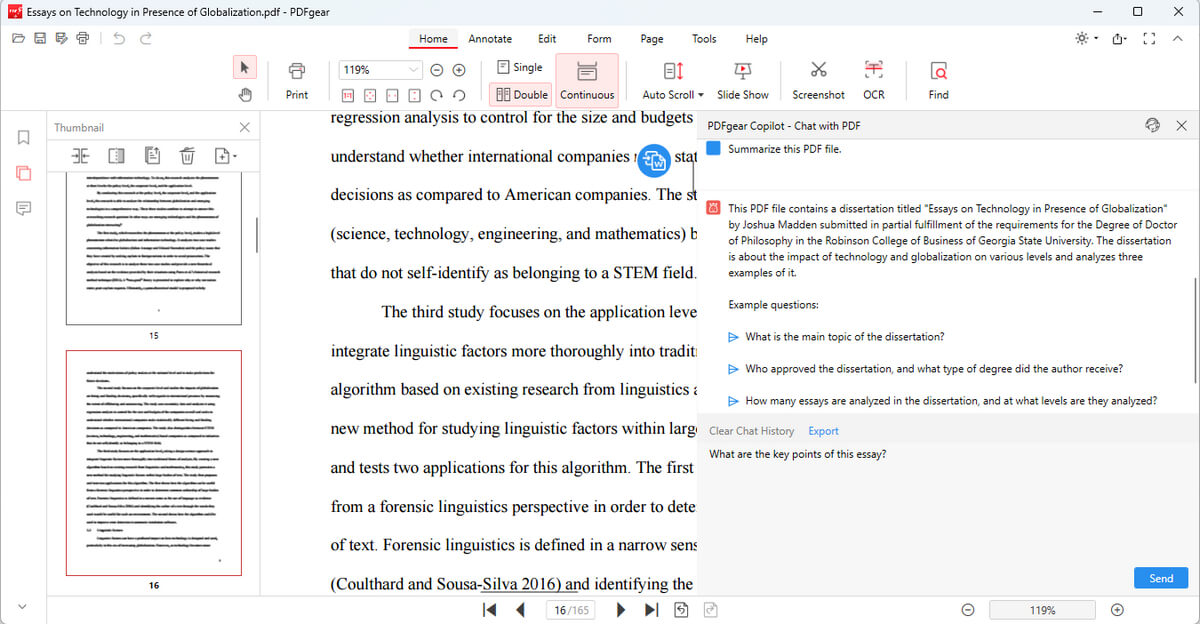This screenshot has height=624, width=1200.
Task: Switch to Single page view
Action: tap(519, 66)
